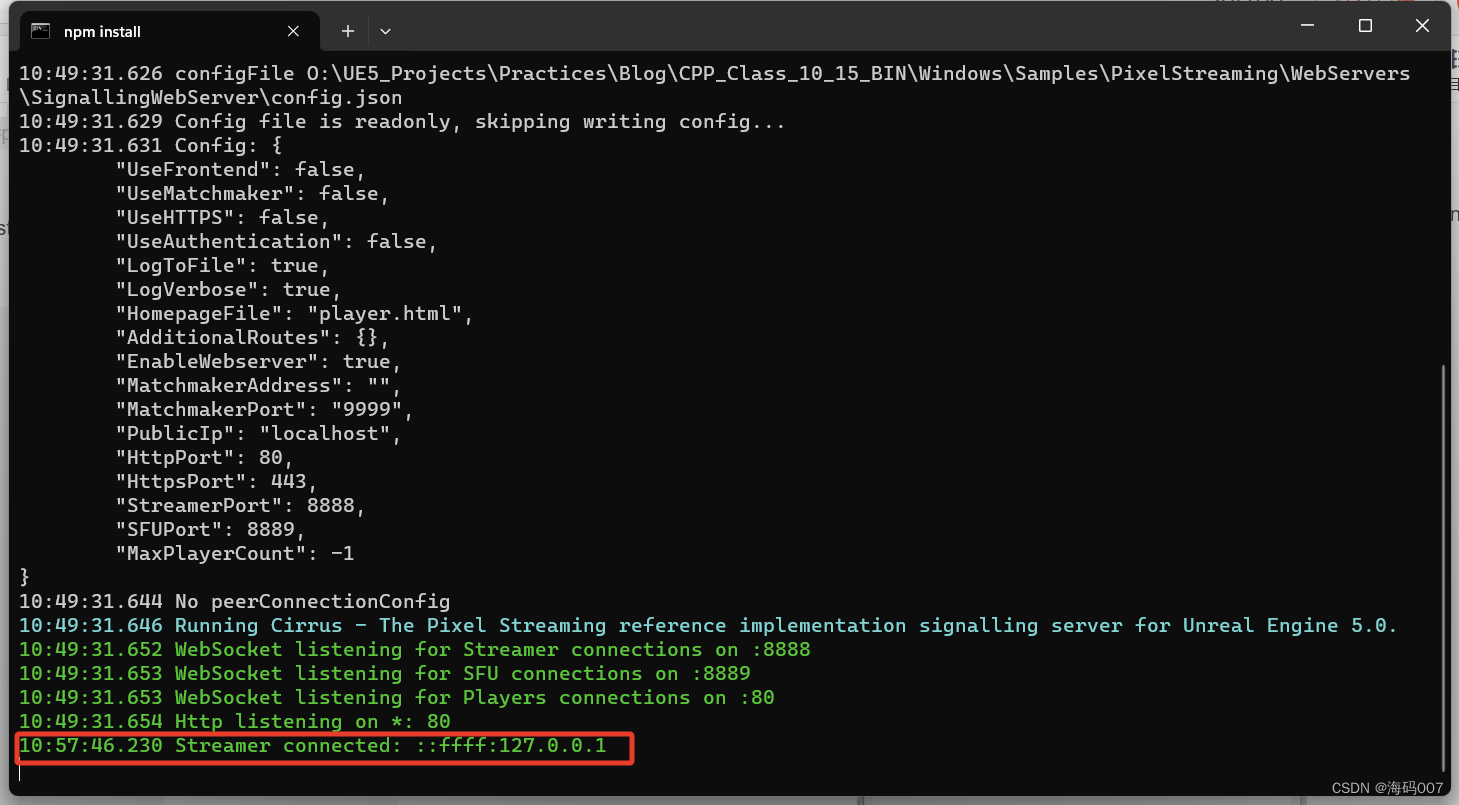Click the "UseHTTPS": false line
Image resolution: width=1459 pixels, height=805 pixels.
tap(222, 217)
